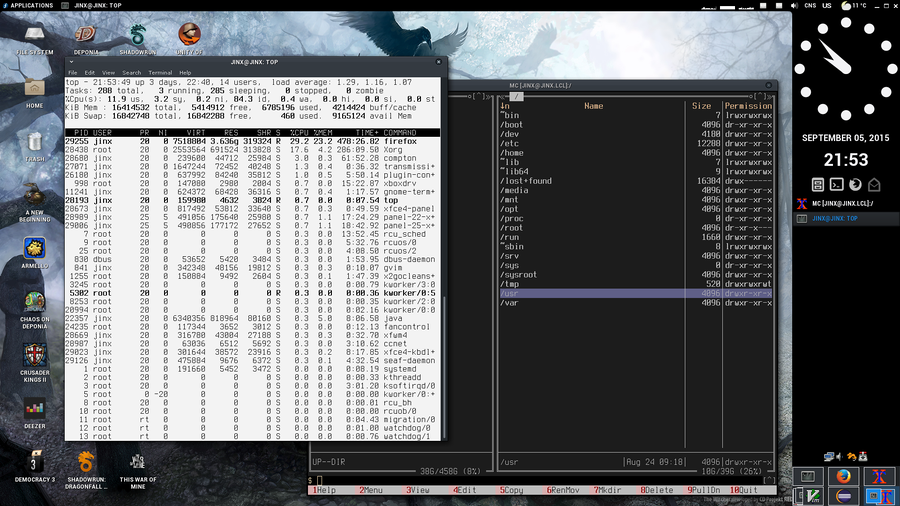Select /boot directory in MC panel

[636, 125]
